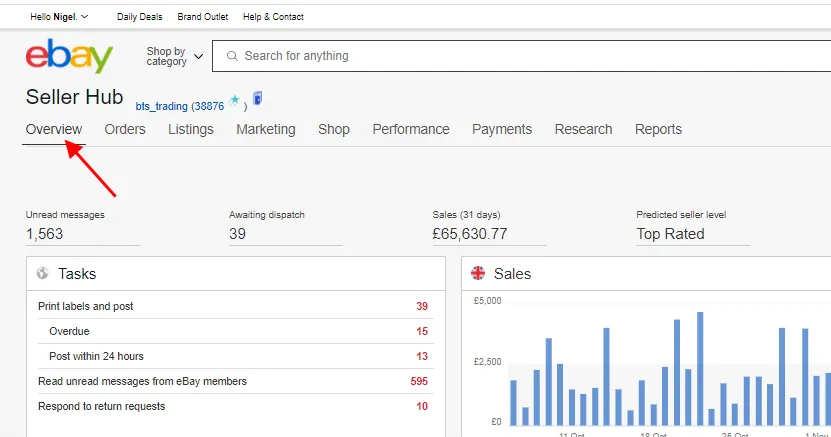Open the Daily Deals link
This screenshot has height=437, width=831.
pos(139,17)
